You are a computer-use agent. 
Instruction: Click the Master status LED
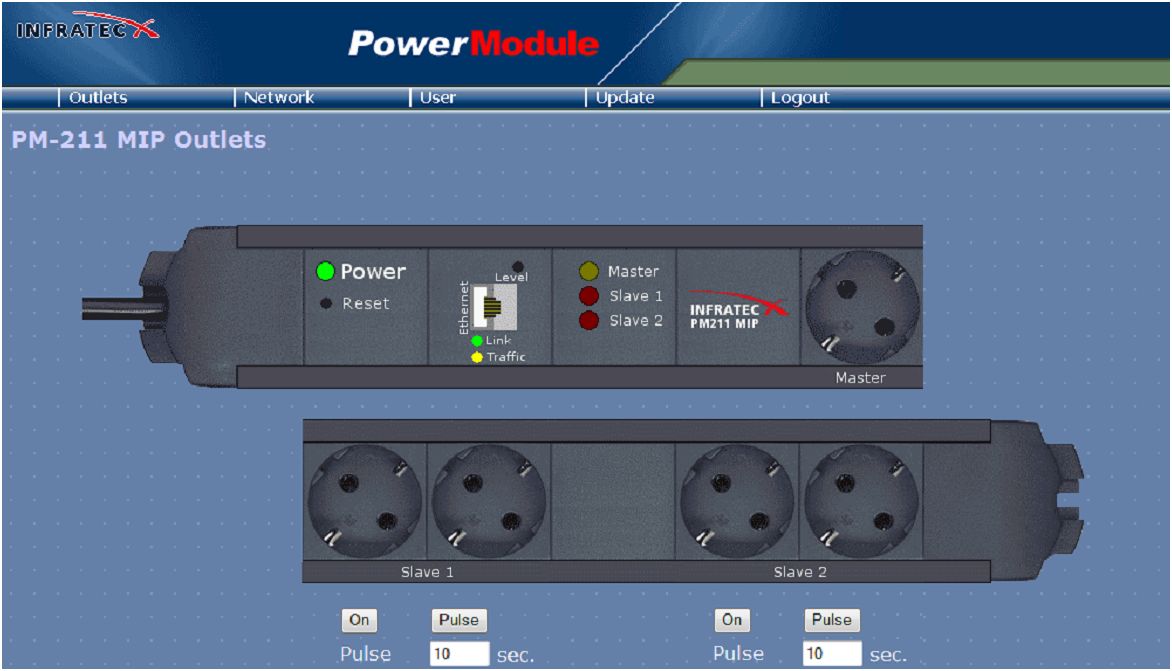pos(589,271)
